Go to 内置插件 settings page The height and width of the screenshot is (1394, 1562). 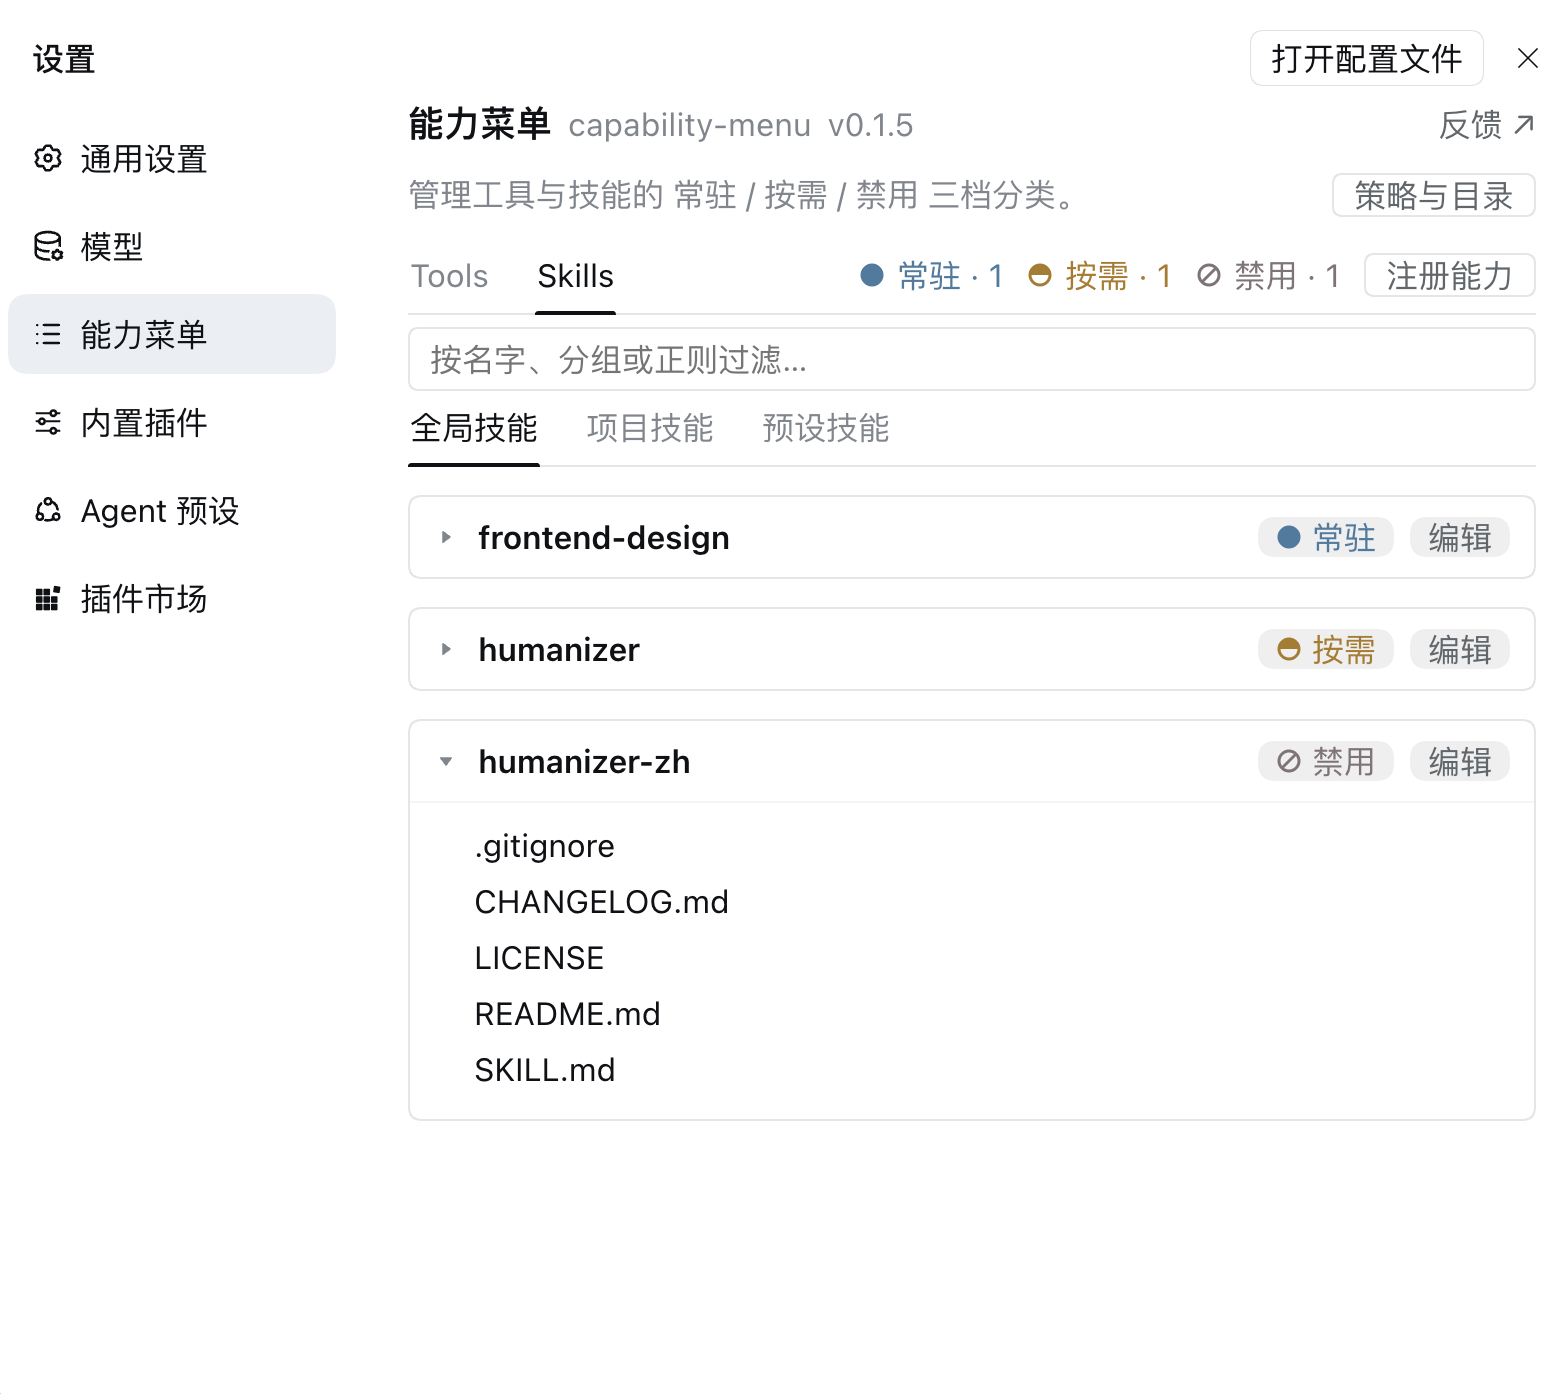tap(172, 422)
